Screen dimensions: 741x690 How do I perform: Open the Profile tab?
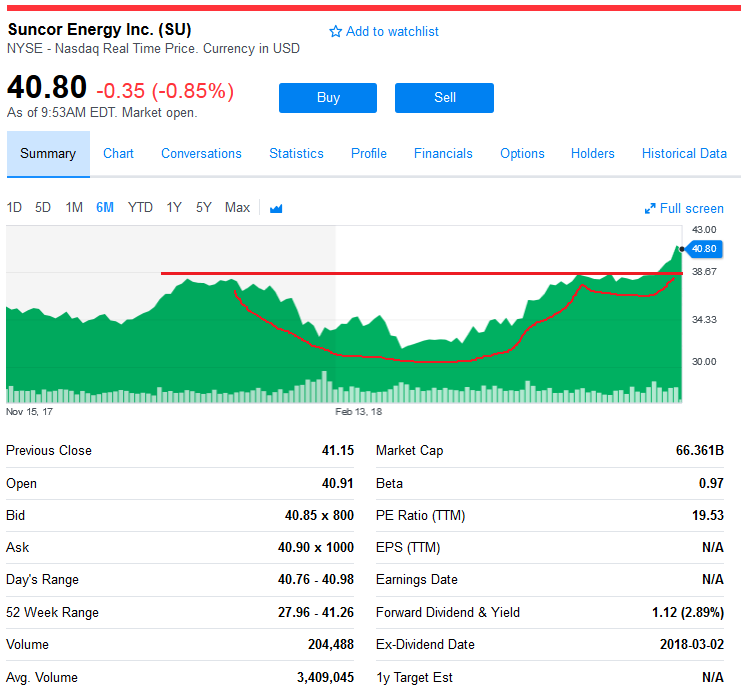click(369, 154)
